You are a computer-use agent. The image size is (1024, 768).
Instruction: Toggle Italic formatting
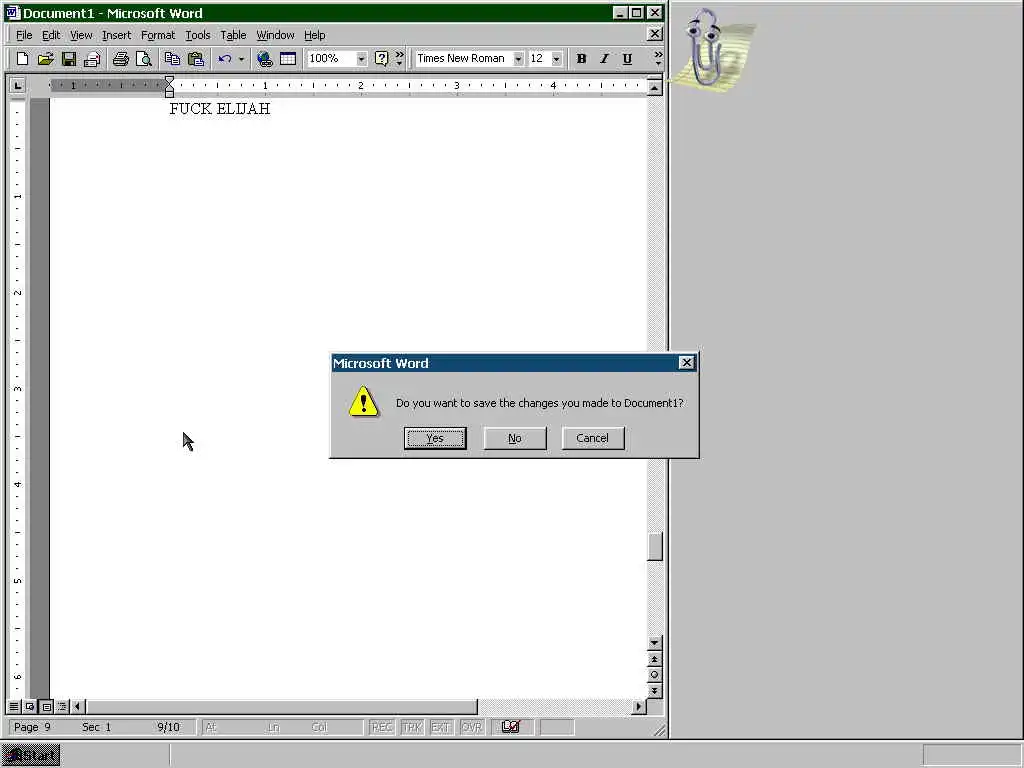[604, 59]
